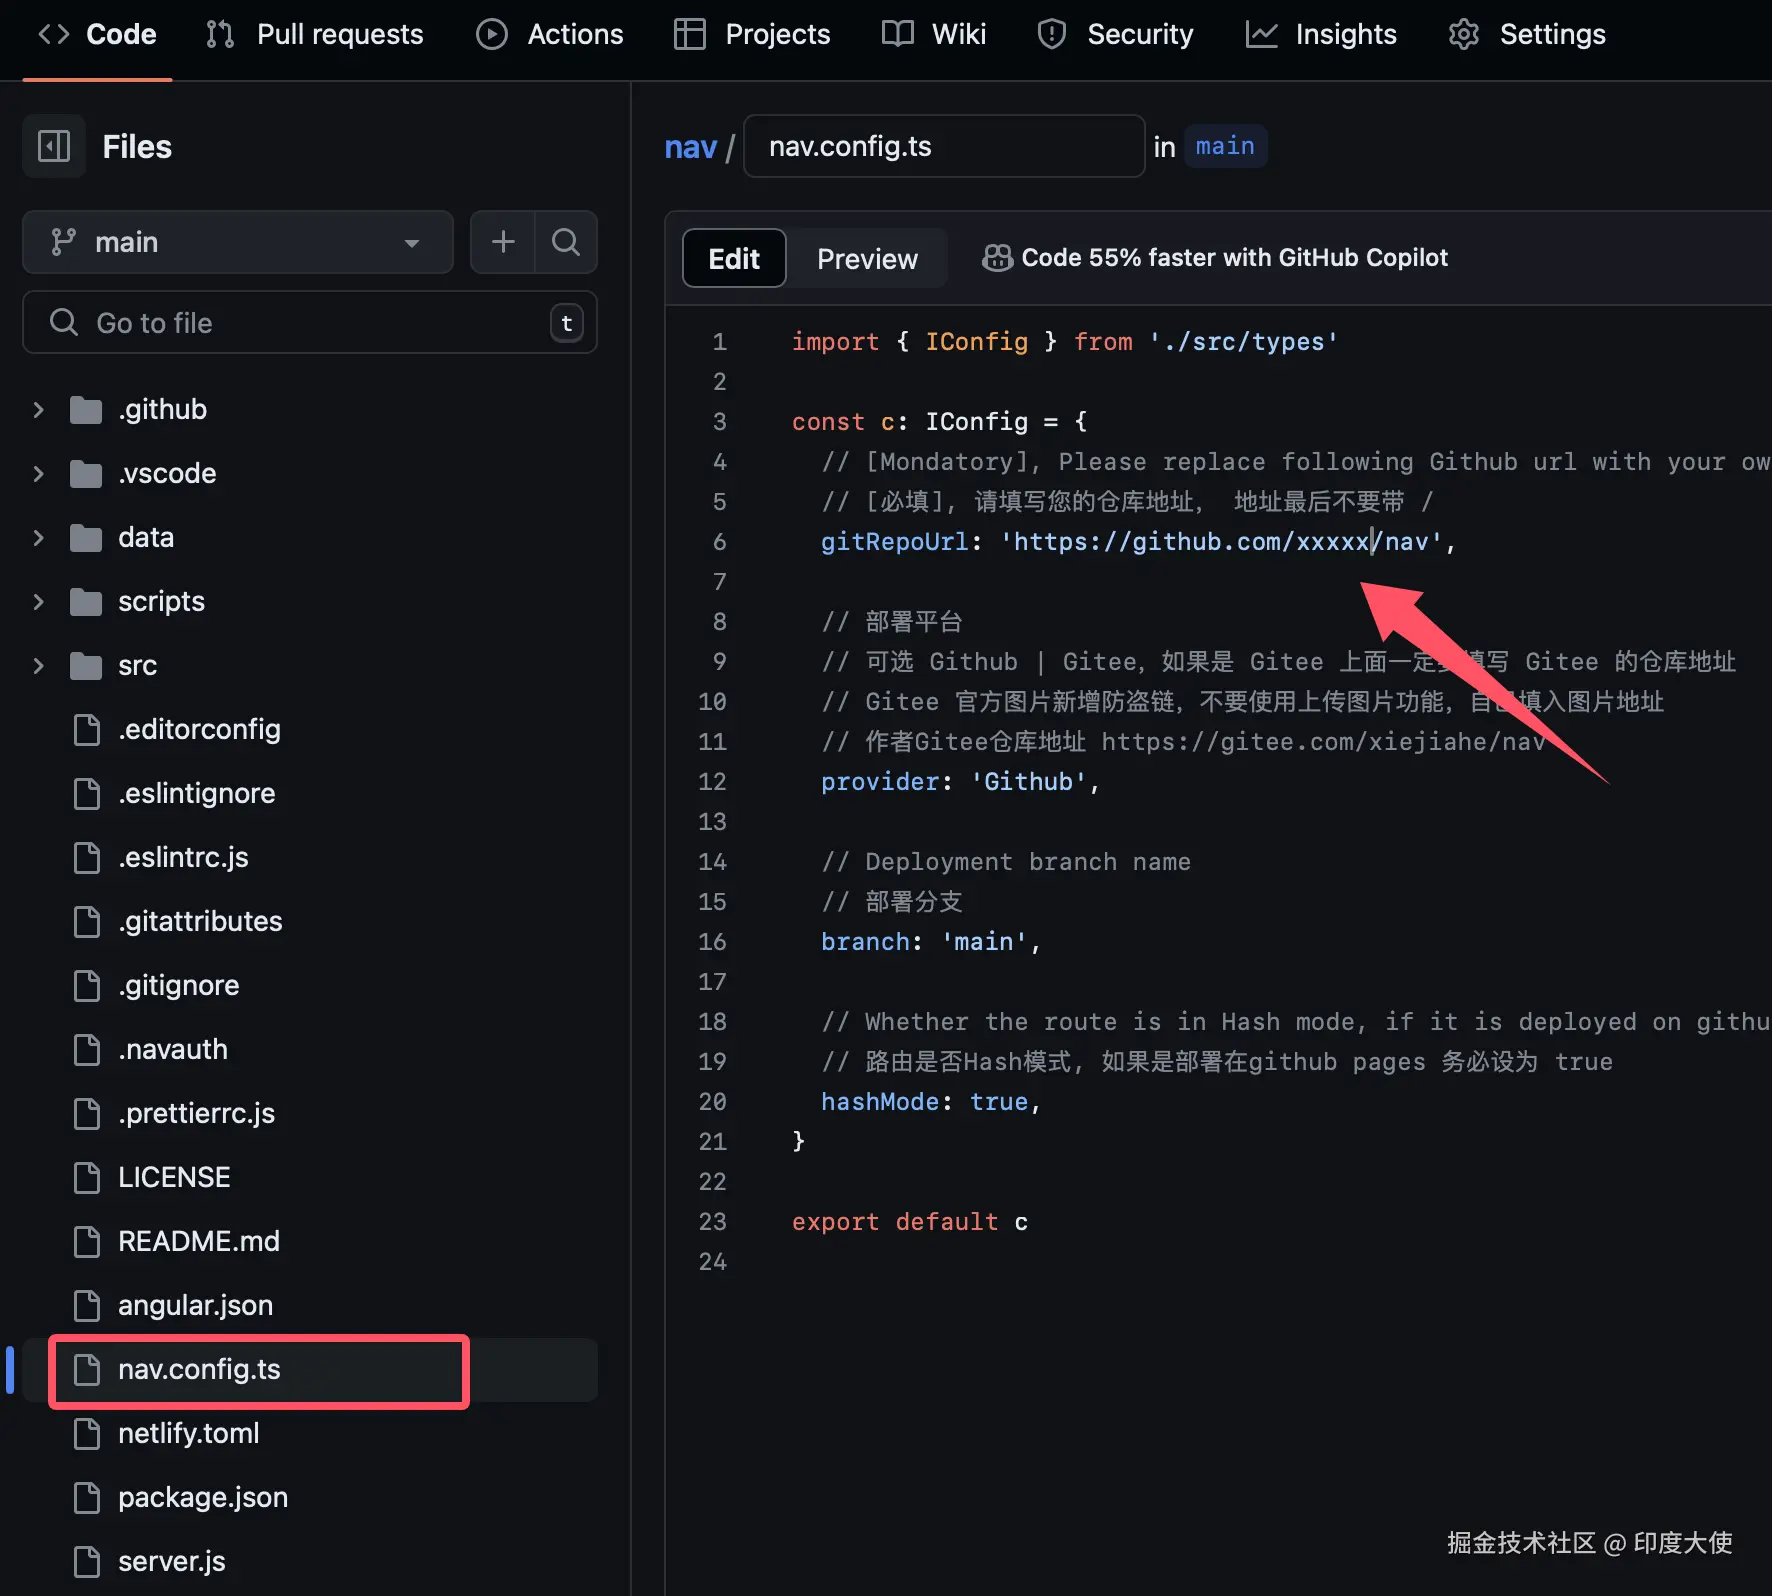The image size is (1772, 1596).
Task: Click the const c: IConfig line
Action: click(x=940, y=422)
